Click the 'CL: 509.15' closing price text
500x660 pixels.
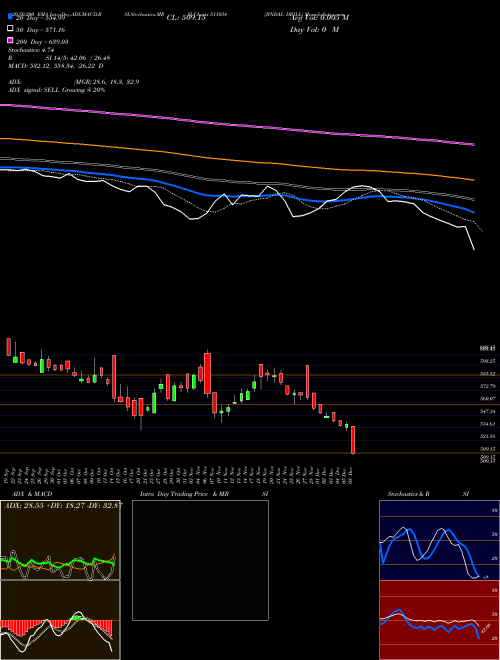pos(186,18)
